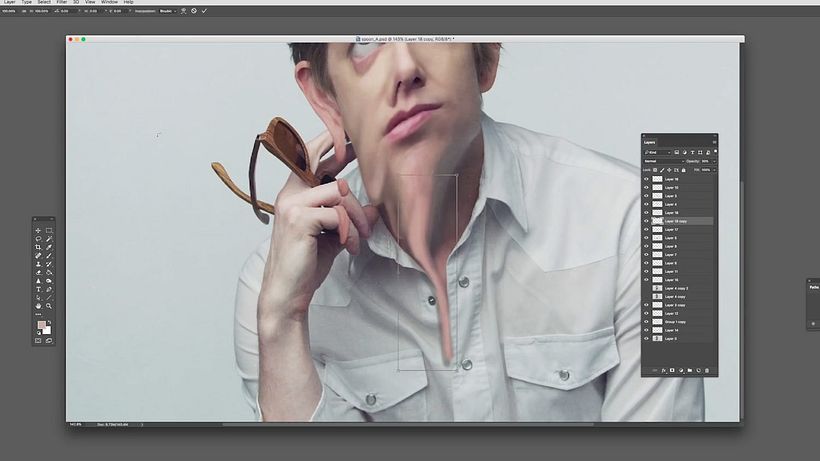Toggle visibility of Layer 12
This screenshot has width=820, height=461.
point(646,314)
